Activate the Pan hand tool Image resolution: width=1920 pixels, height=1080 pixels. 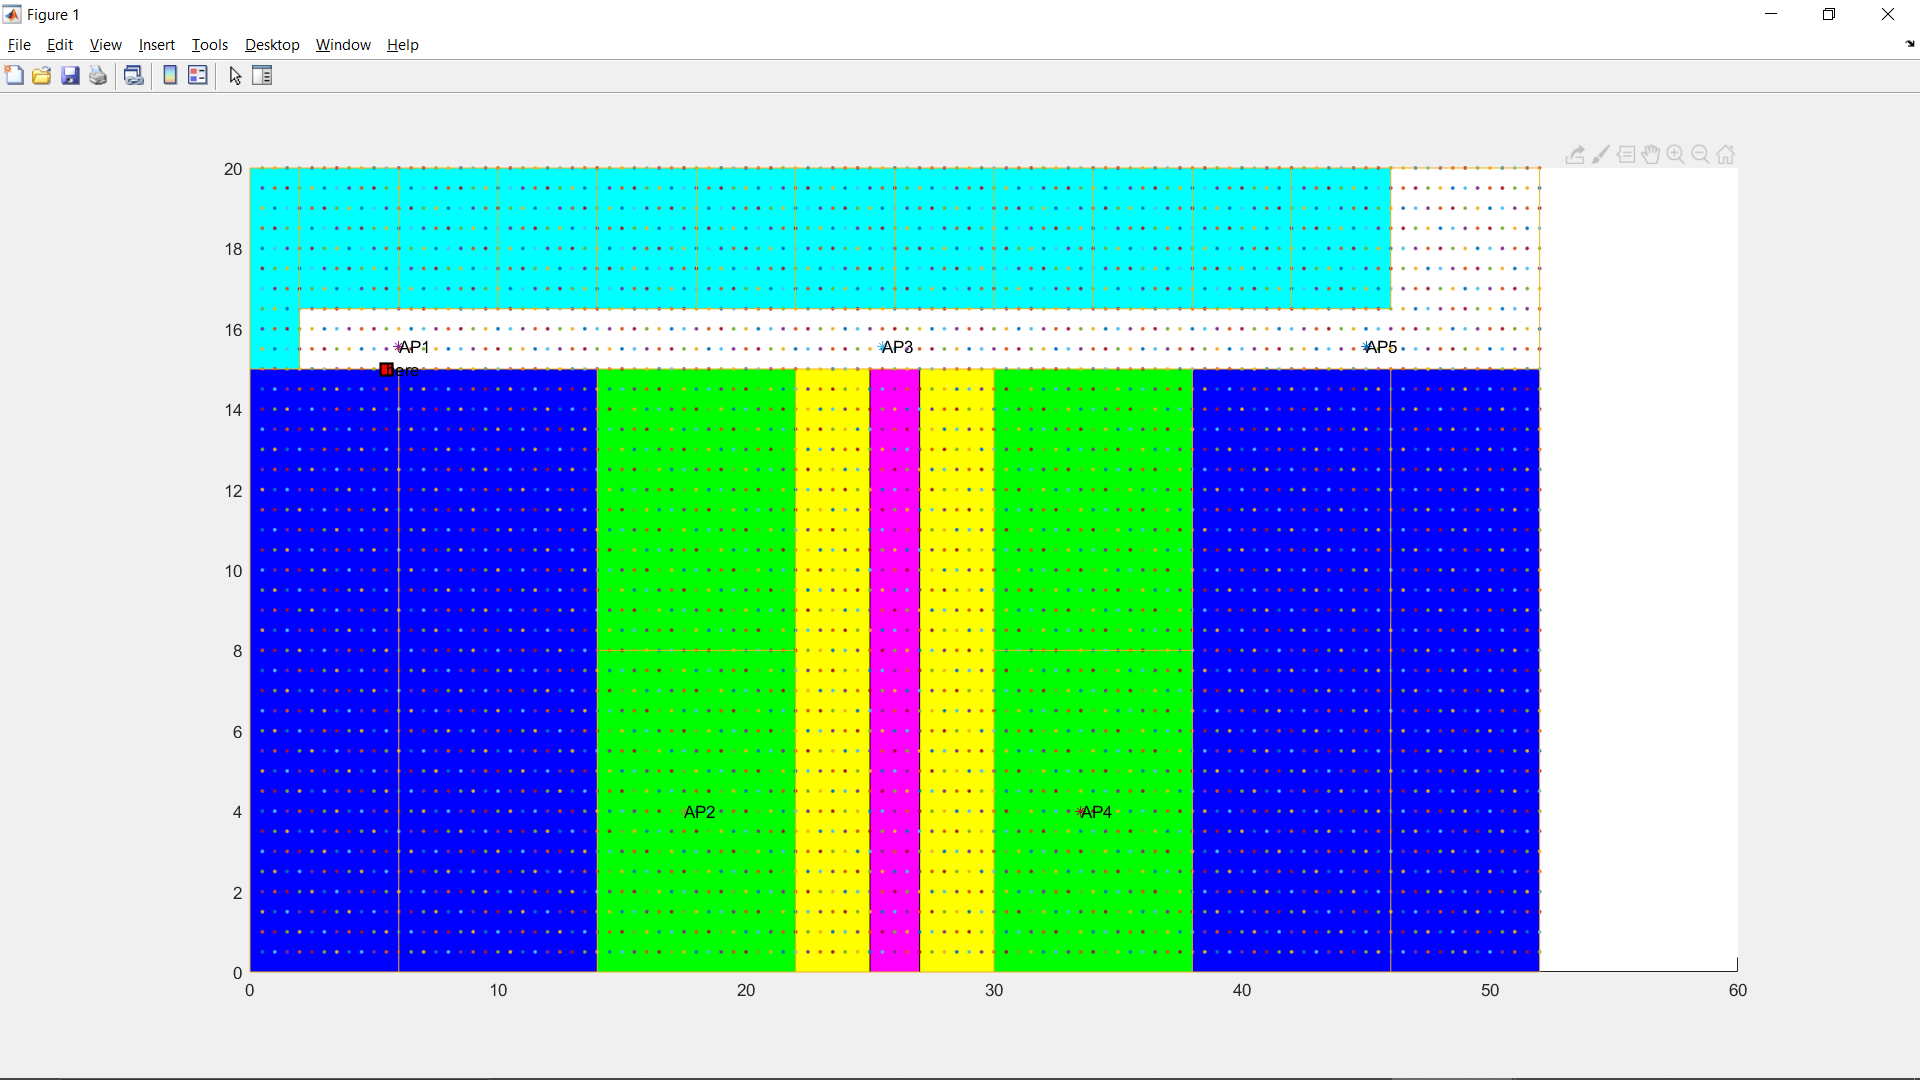click(1651, 155)
